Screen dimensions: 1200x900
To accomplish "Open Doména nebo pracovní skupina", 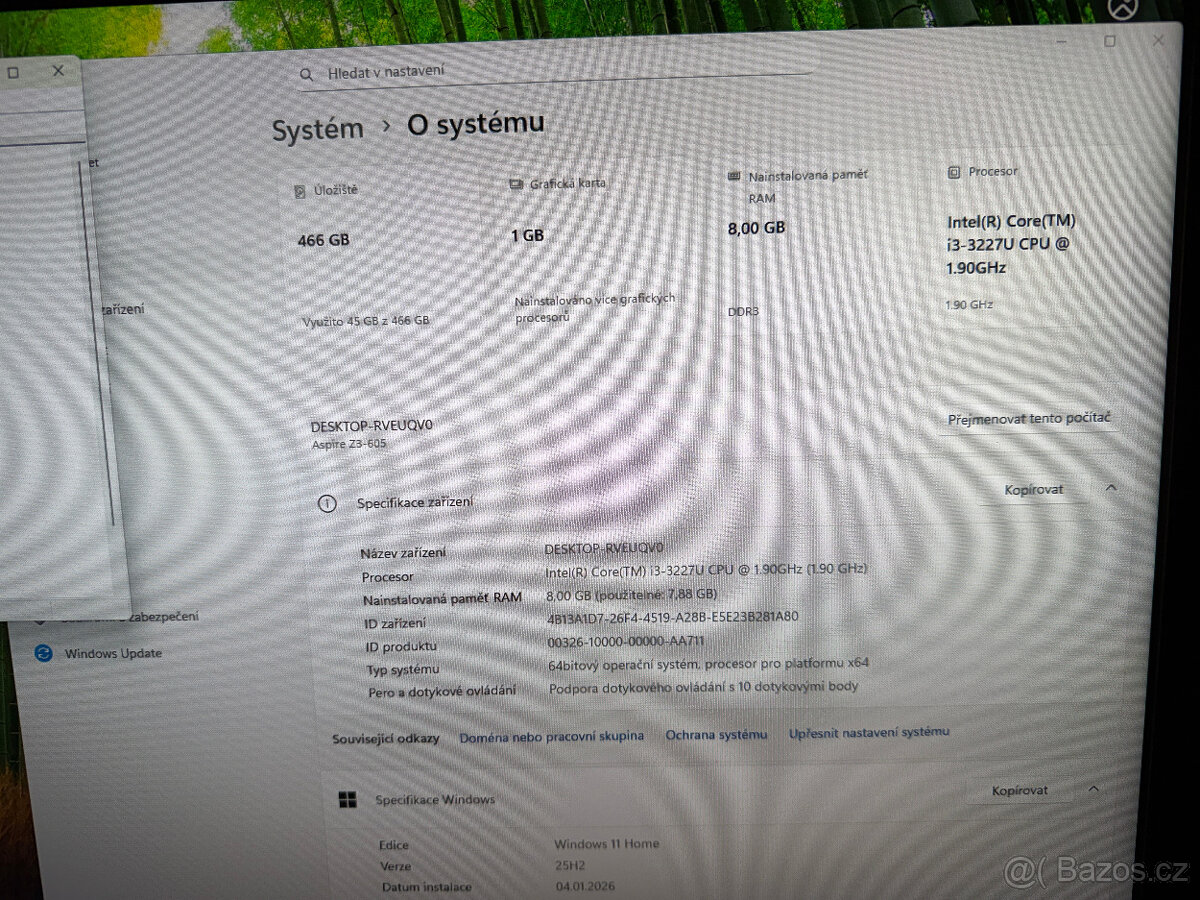I will click(x=551, y=736).
